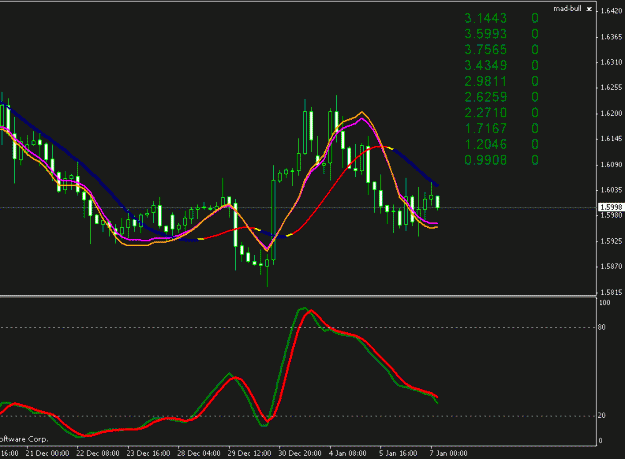Click the 1.6255 price scale label
625x459 pixels.
611,88
